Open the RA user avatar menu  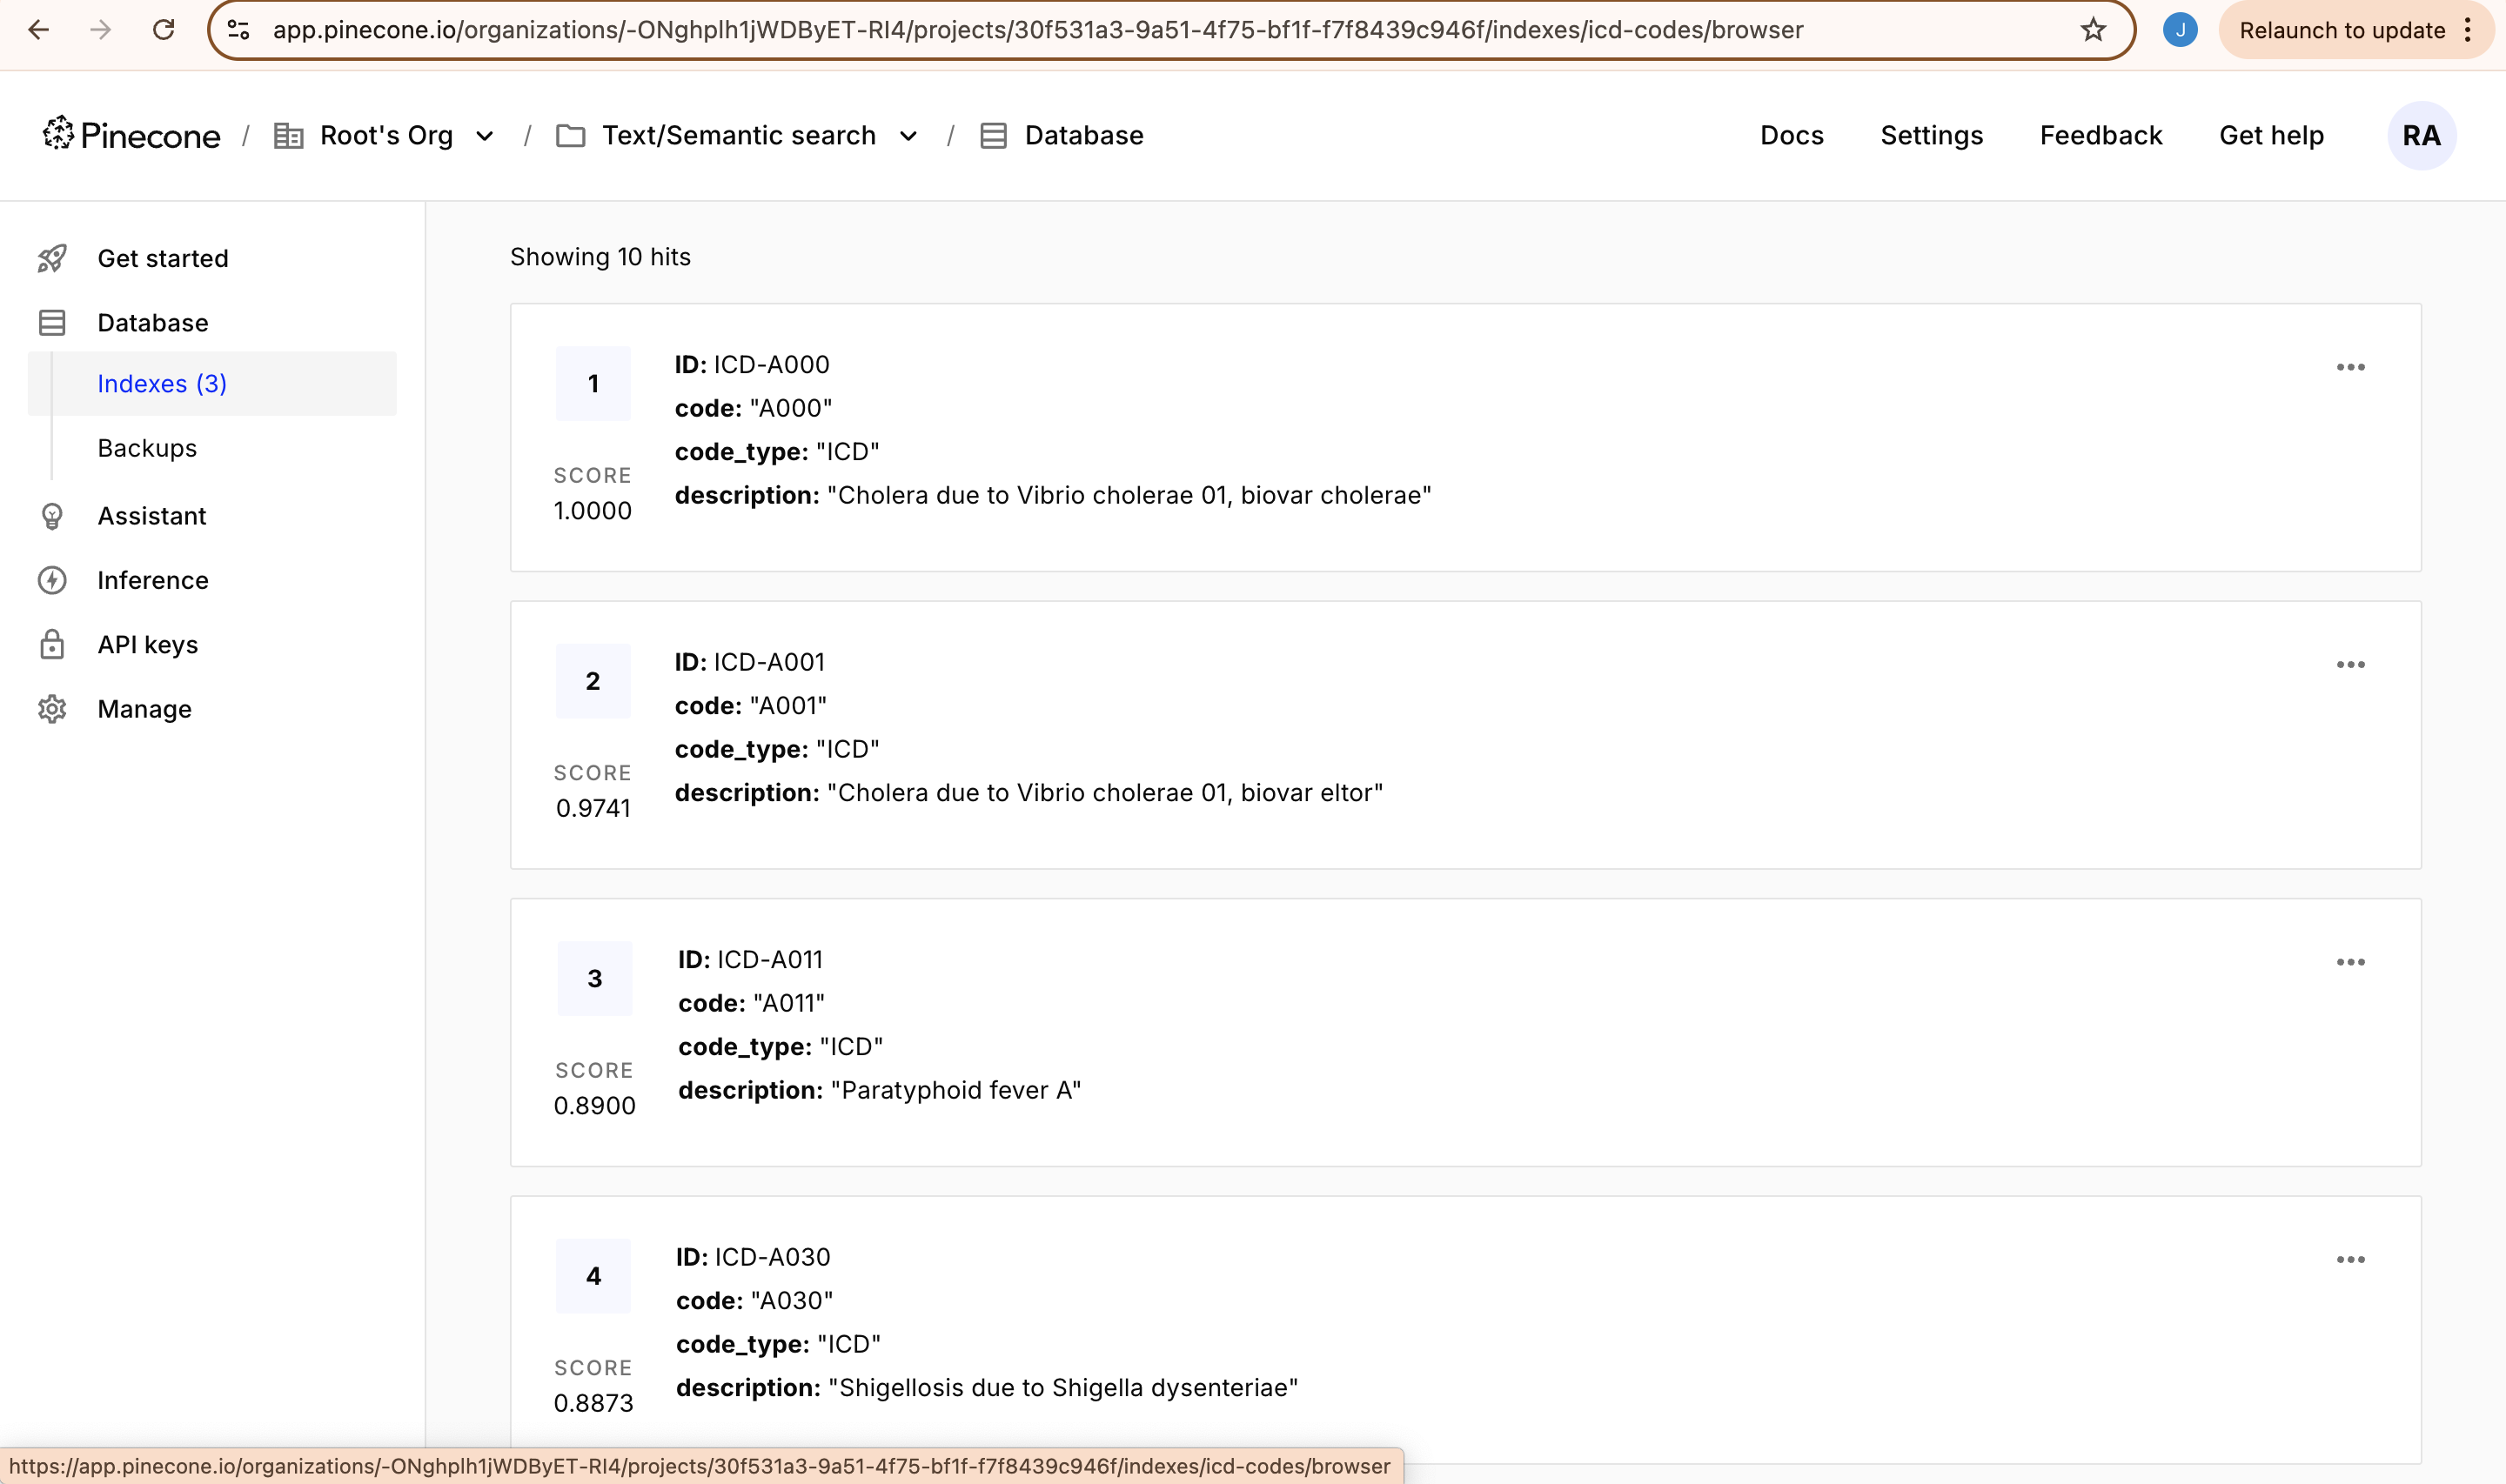(2421, 136)
